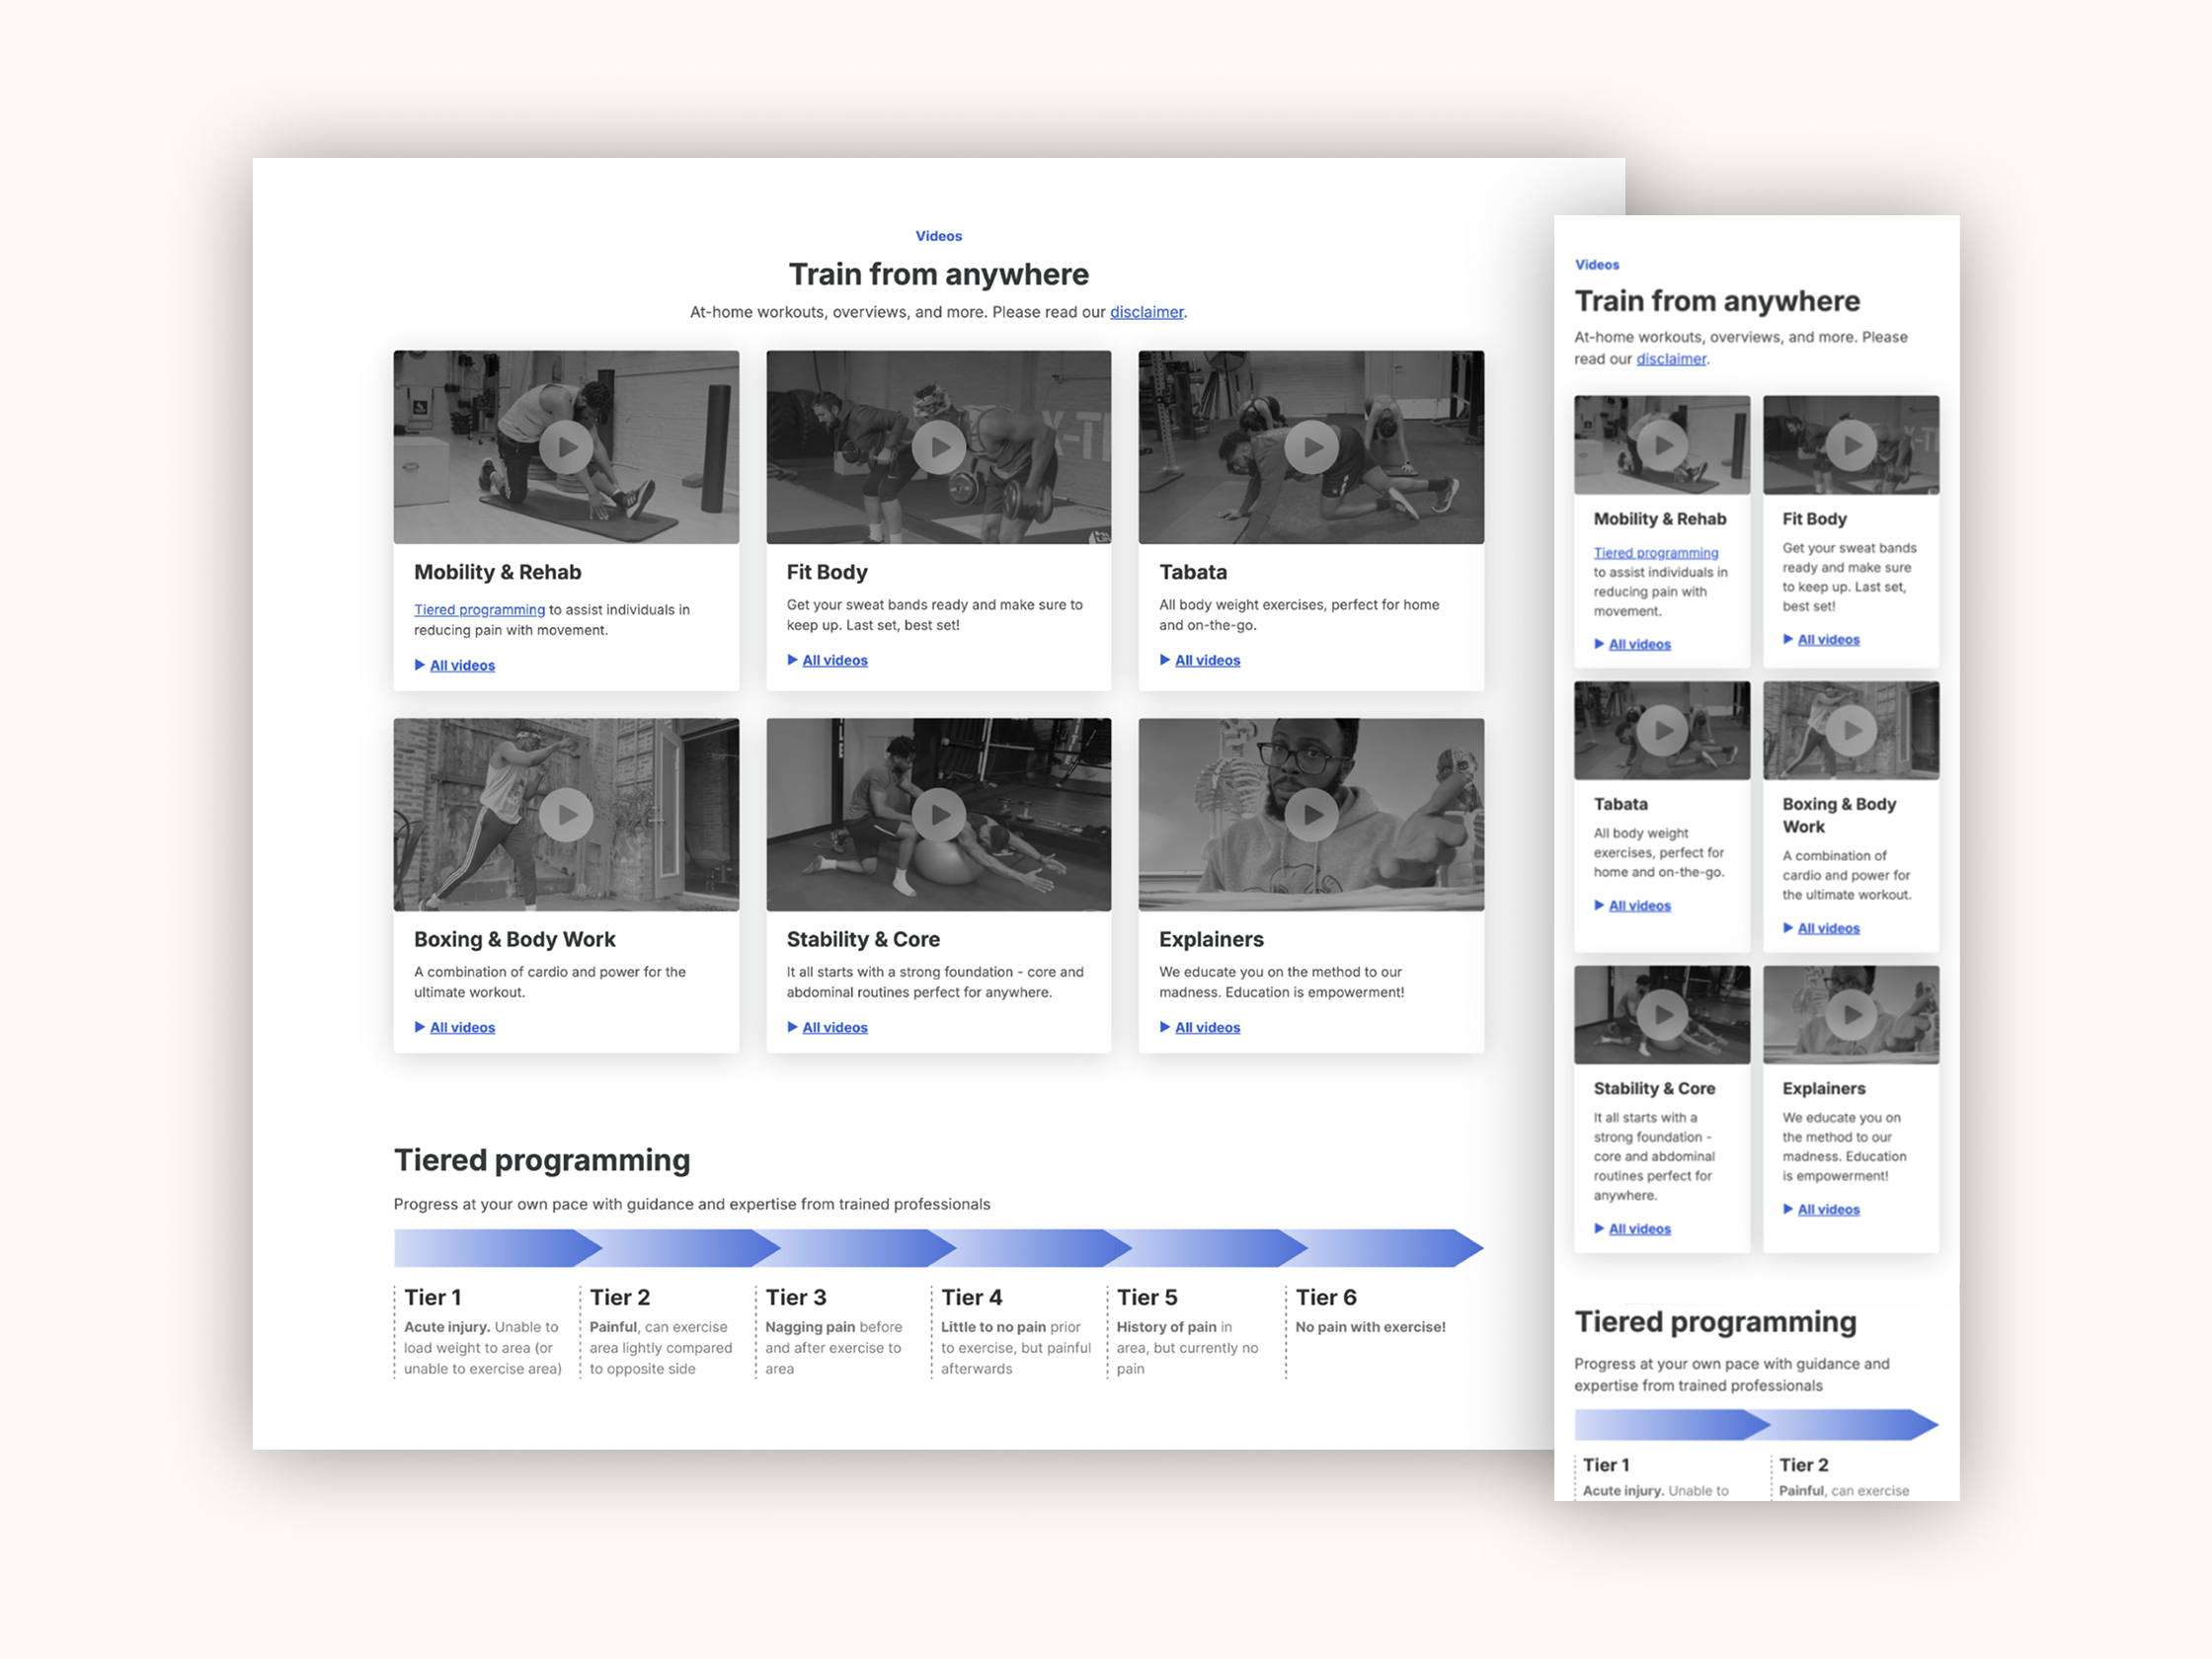The image size is (2212, 1659).
Task: Click the Train from anywhere heading in desktop view
Action: 938,274
